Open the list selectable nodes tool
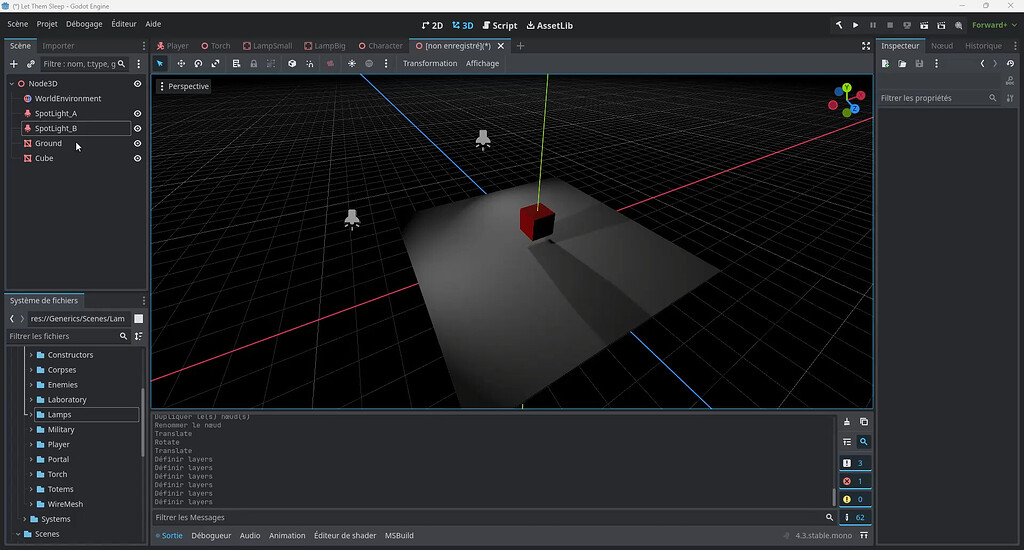Image resolution: width=1024 pixels, height=550 pixels. [x=236, y=63]
